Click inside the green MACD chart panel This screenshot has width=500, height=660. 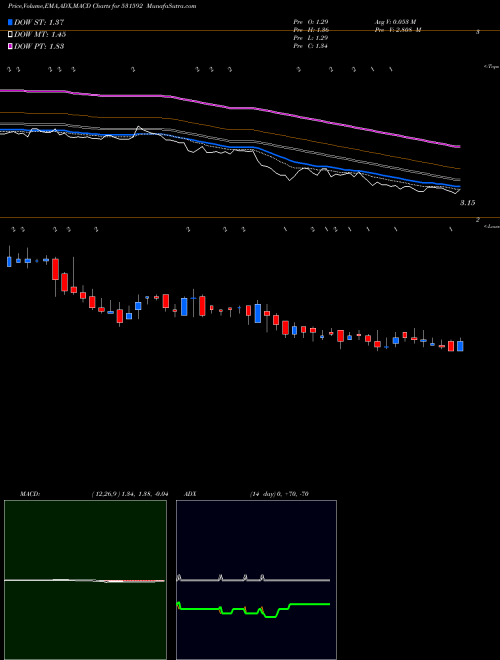click(x=85, y=580)
